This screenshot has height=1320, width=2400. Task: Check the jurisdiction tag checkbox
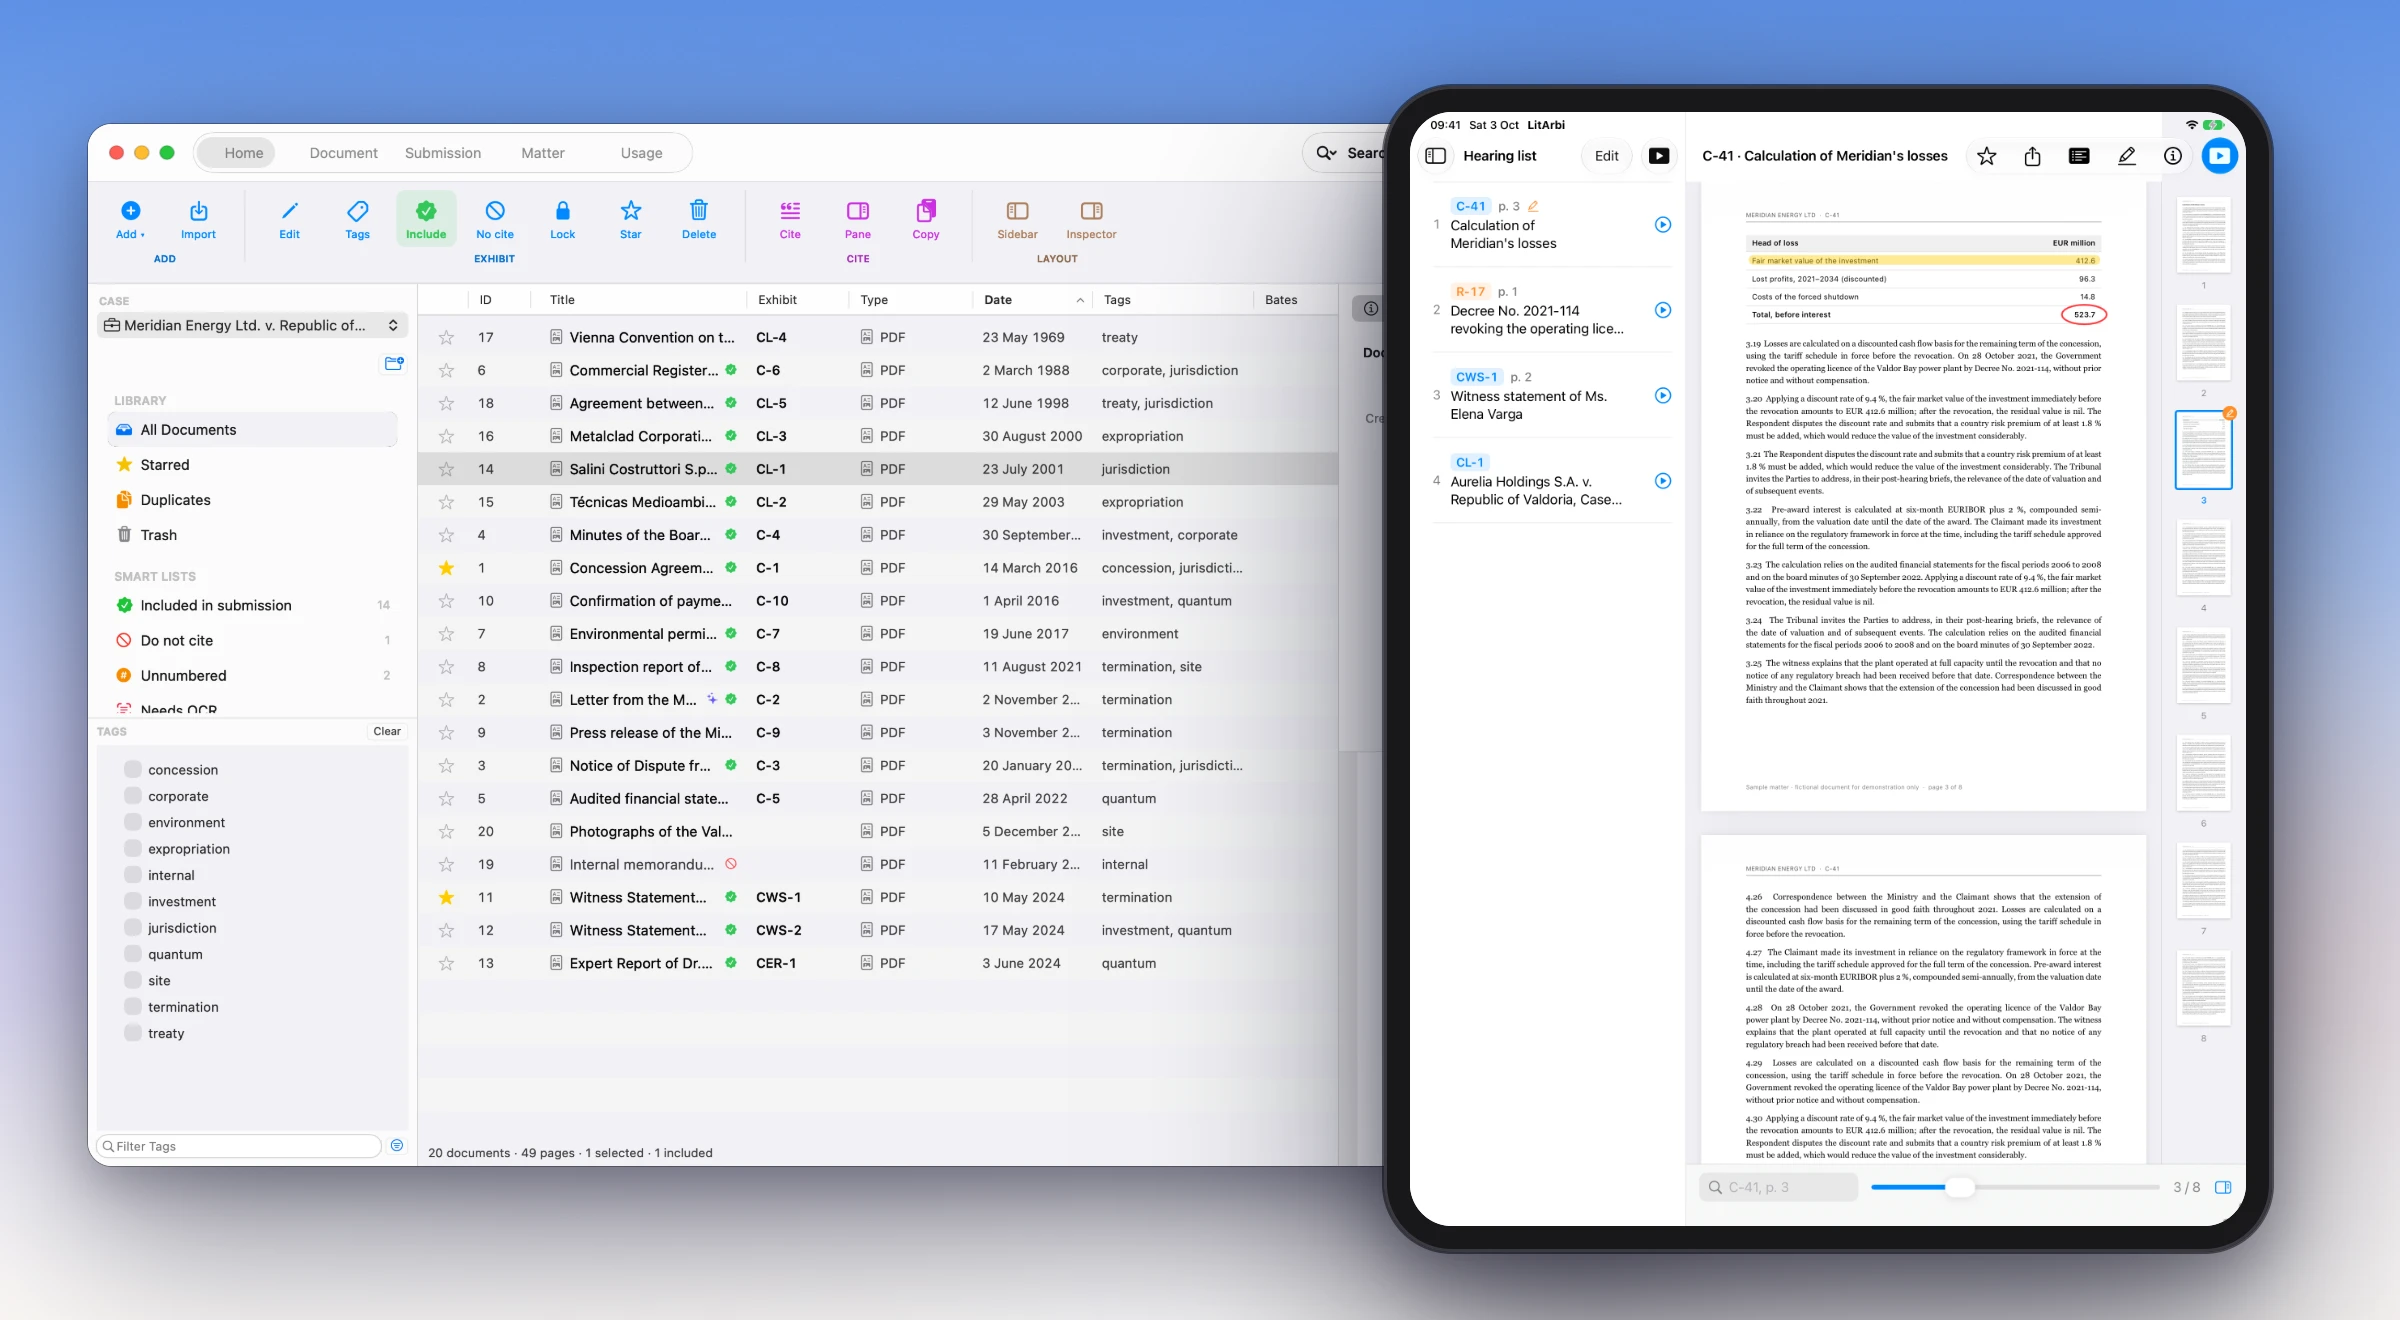click(x=132, y=928)
